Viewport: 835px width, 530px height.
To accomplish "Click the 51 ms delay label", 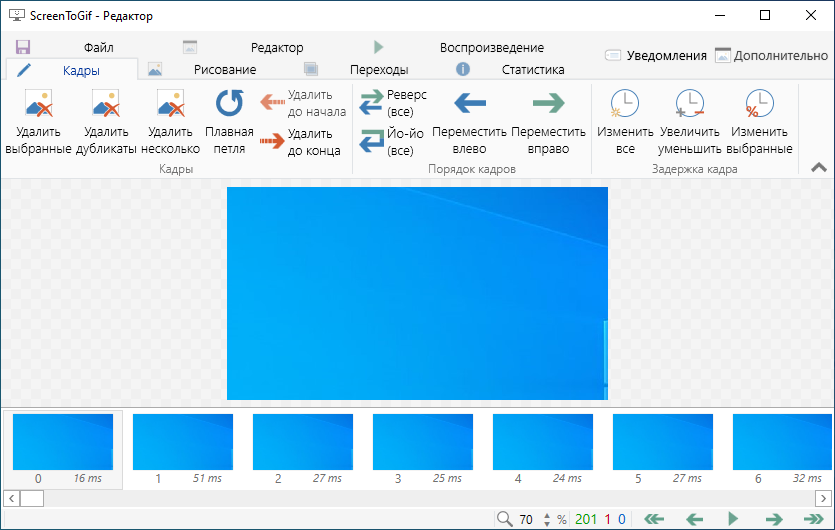I will [207, 478].
